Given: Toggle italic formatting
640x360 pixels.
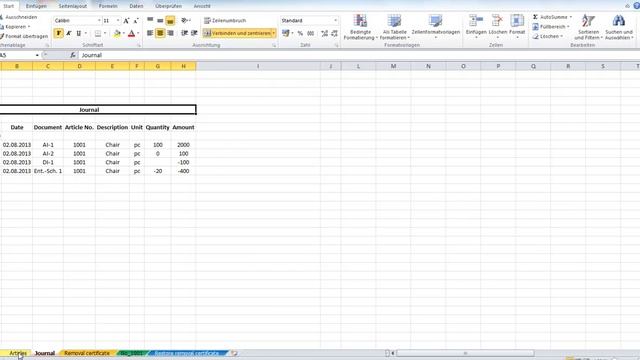Looking at the screenshot, I should (69, 33).
